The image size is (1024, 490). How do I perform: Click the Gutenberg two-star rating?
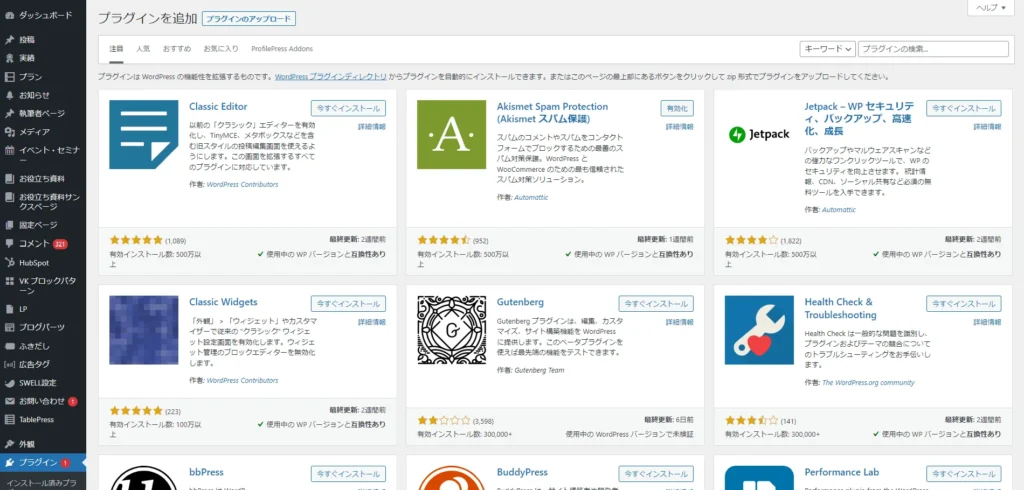coord(443,421)
